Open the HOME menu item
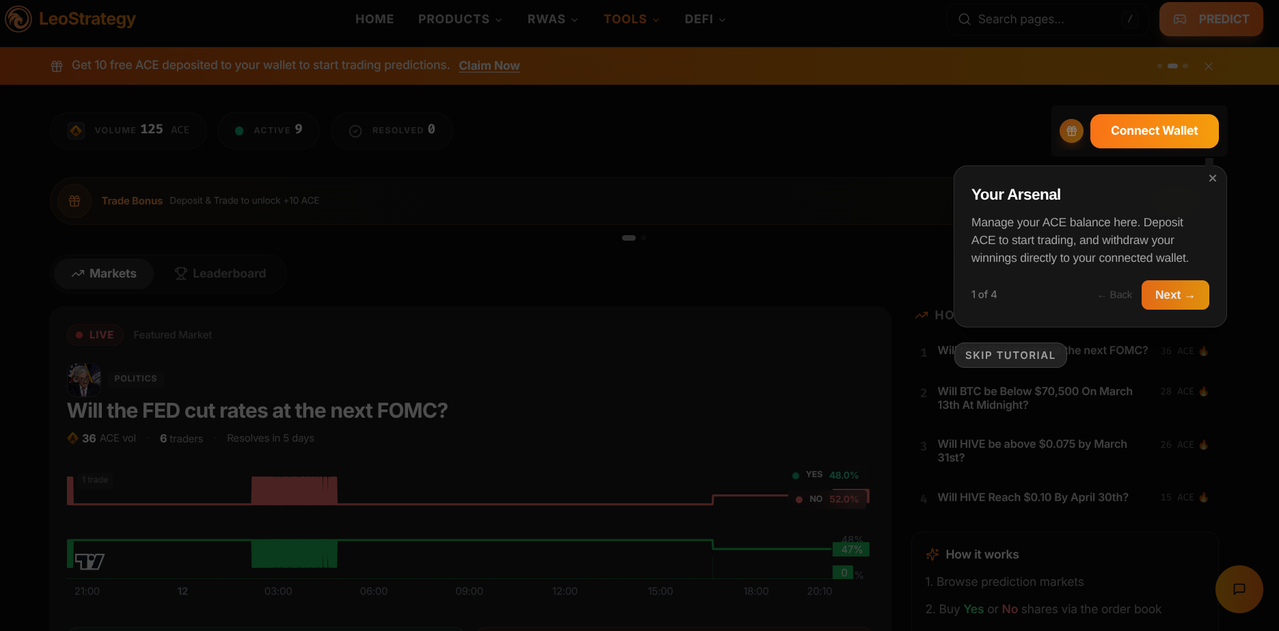The height and width of the screenshot is (631, 1279). (375, 19)
